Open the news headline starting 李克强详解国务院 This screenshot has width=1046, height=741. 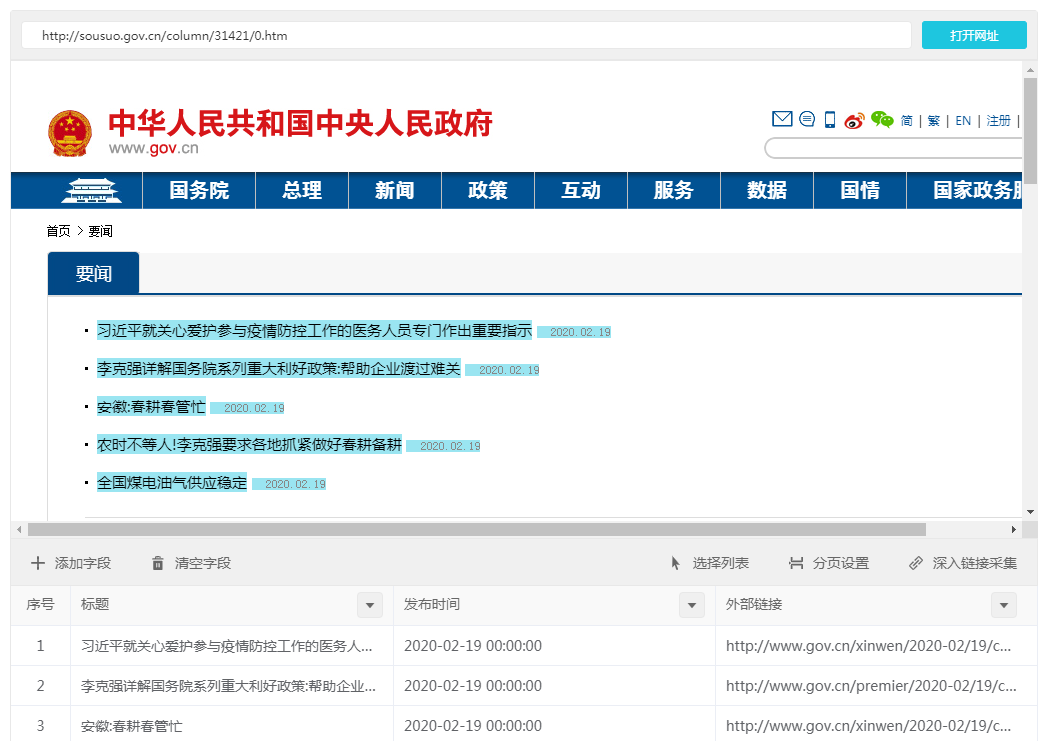[279, 369]
